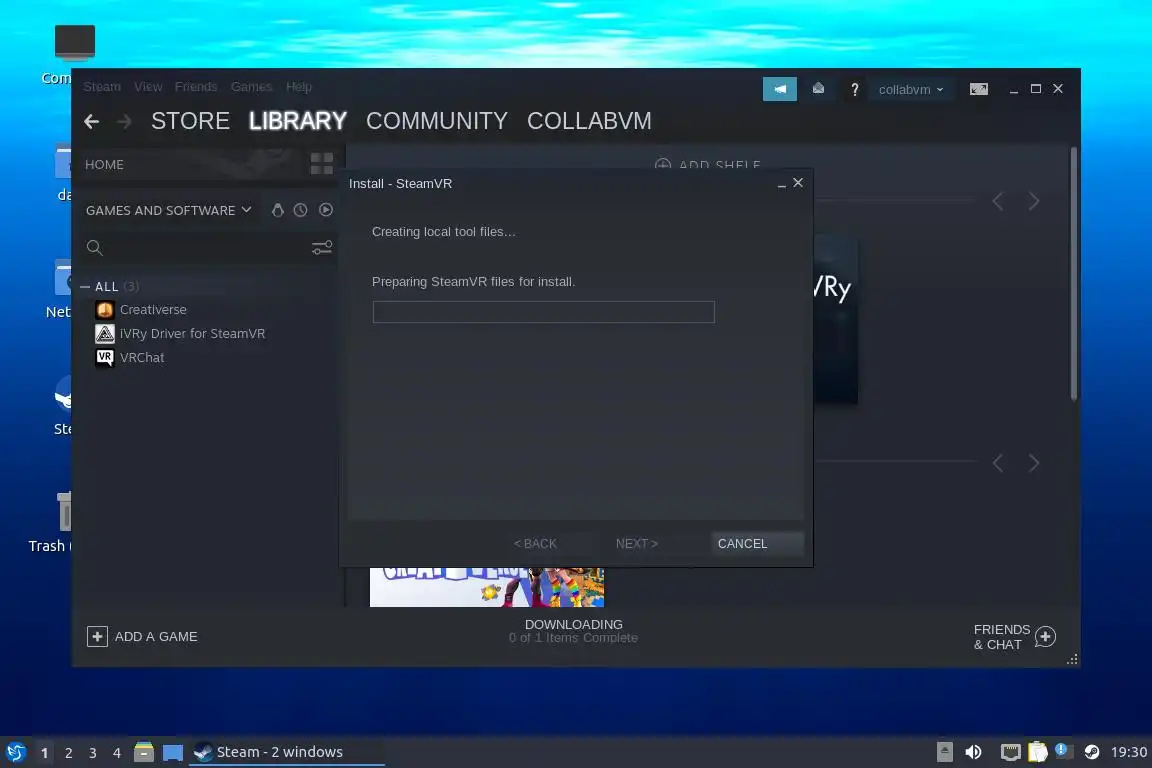Toggle the Linux penguin filter icon
Viewport: 1152px width, 768px height.
pos(277,210)
